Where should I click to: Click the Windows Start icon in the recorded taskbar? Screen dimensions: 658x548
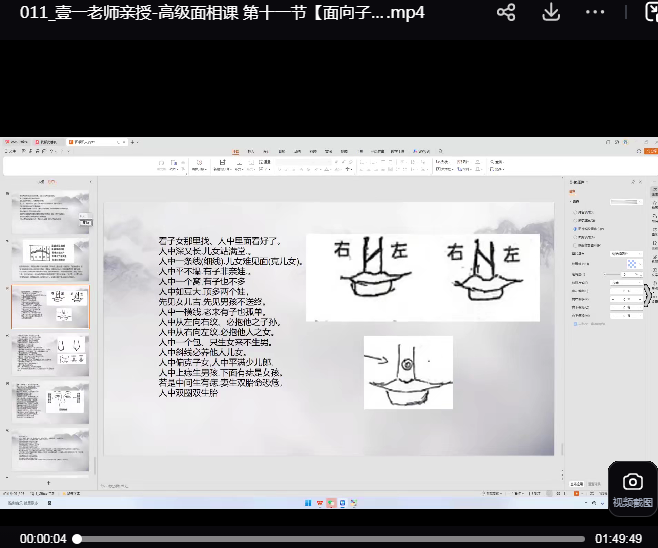pos(308,503)
